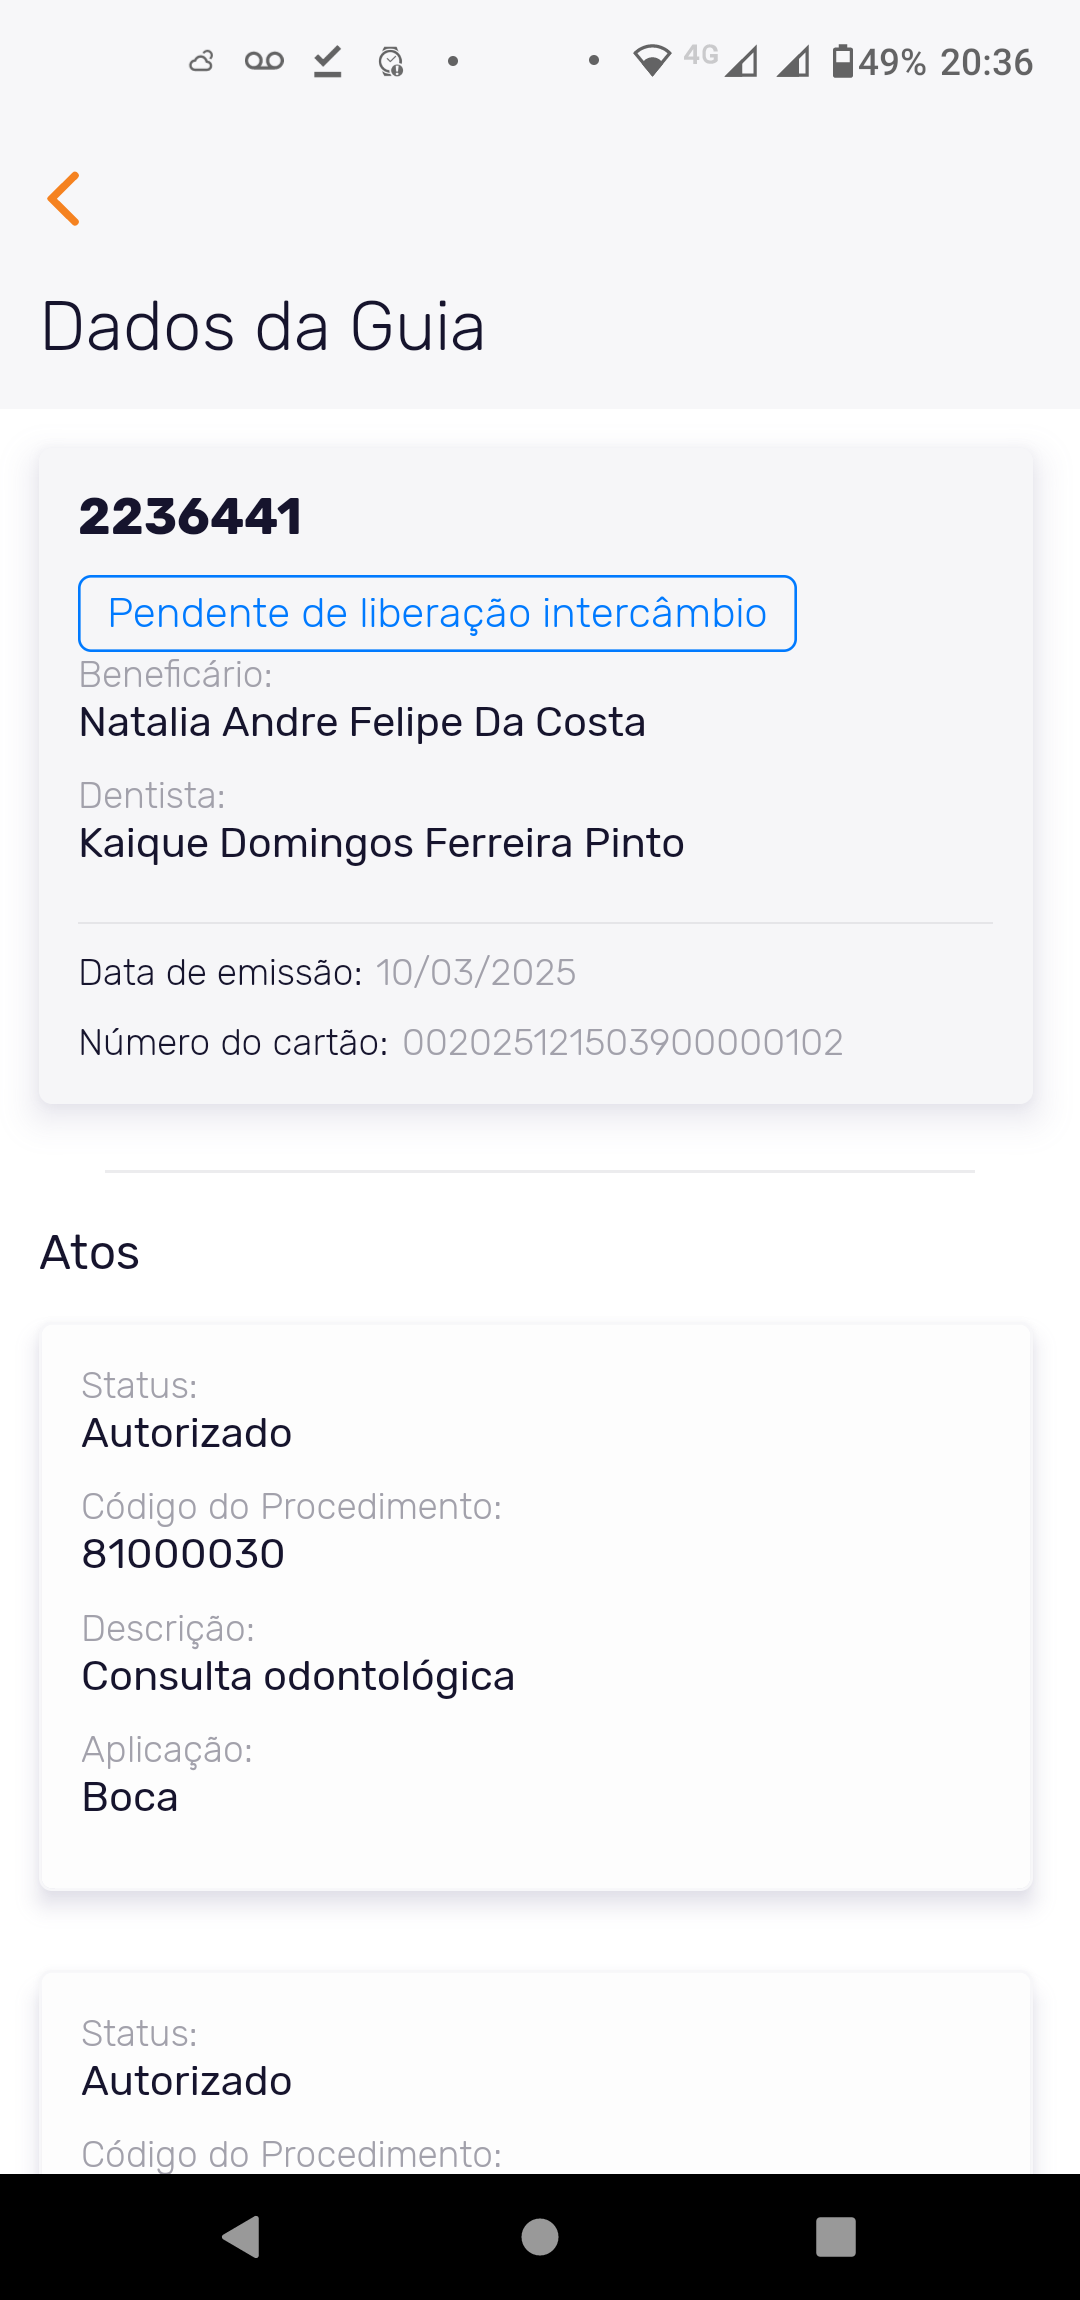
Task: Open recent apps with square button
Action: click(836, 2237)
